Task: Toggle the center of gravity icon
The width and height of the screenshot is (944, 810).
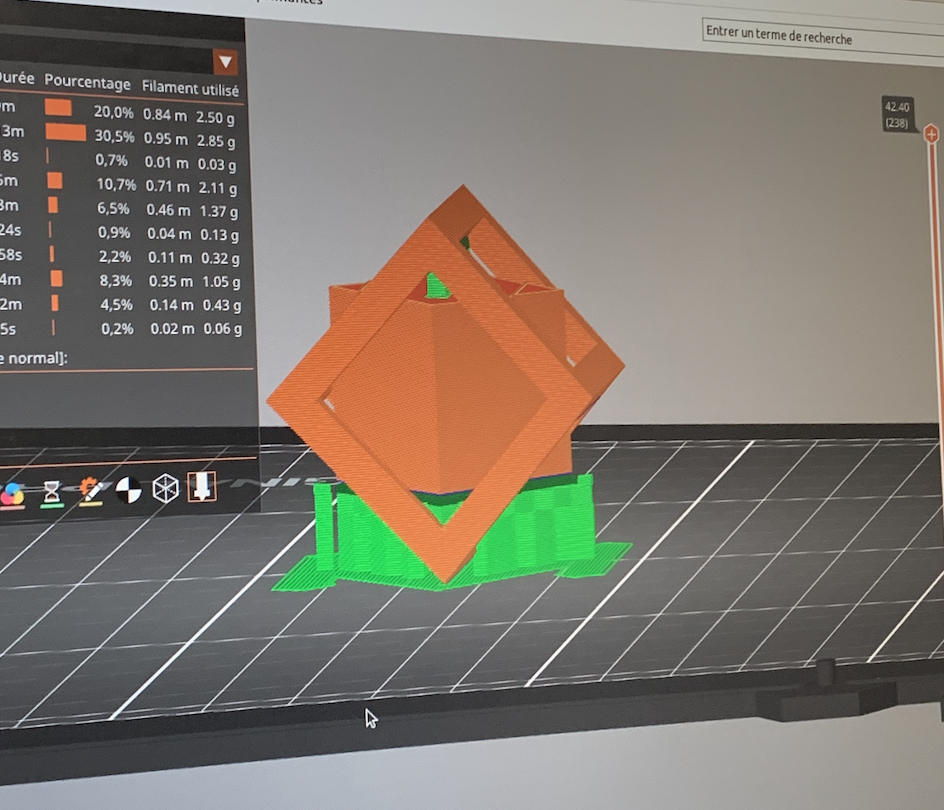Action: 128,490
